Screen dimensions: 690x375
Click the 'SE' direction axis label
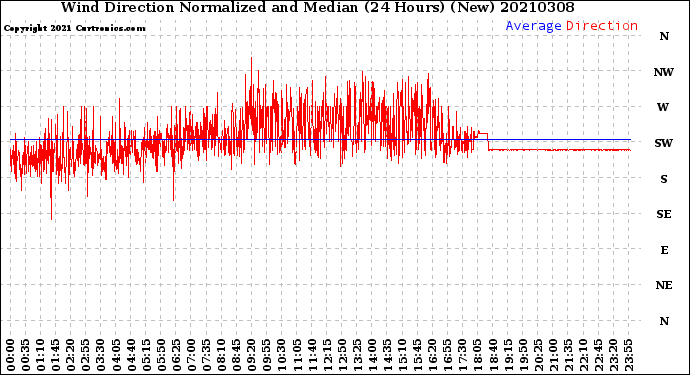coord(664,214)
